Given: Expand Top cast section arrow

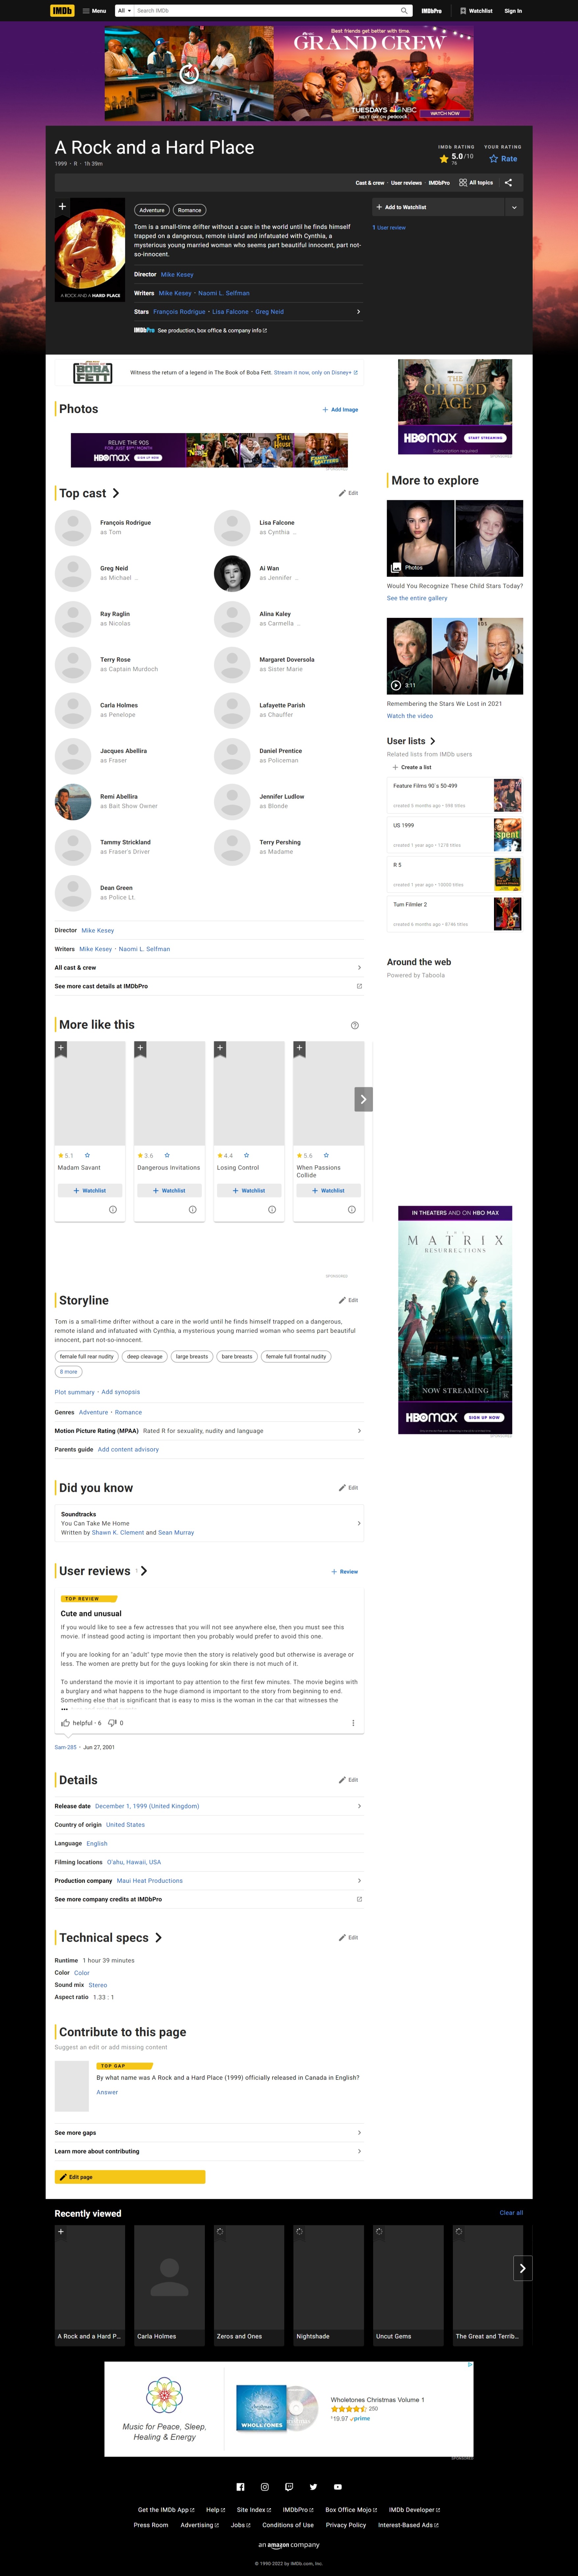Looking at the screenshot, I should [x=116, y=493].
